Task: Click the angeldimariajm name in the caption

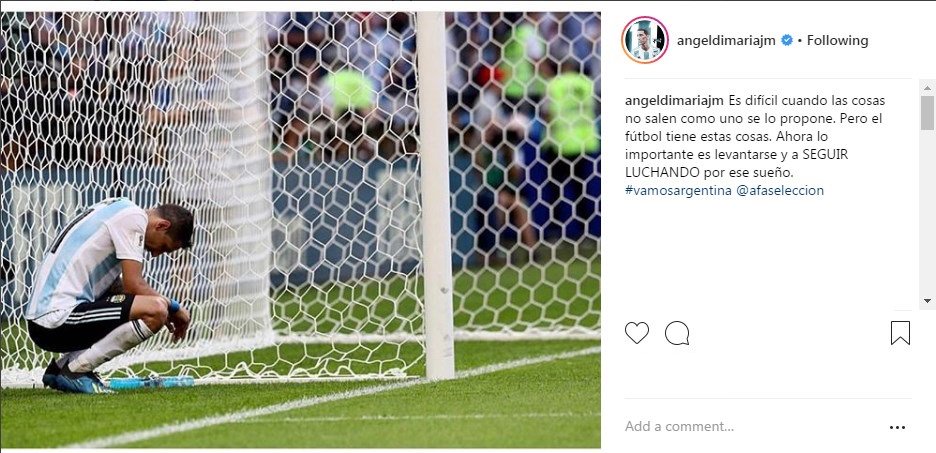Action: pos(675,100)
